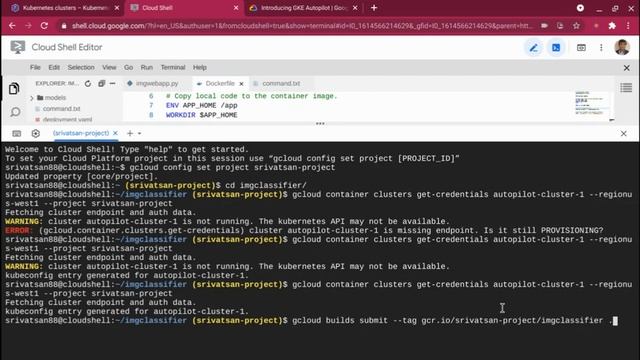Screen dimensions: 640x360
Task: Switch to Dockerfile editor tab
Action: 220,83
